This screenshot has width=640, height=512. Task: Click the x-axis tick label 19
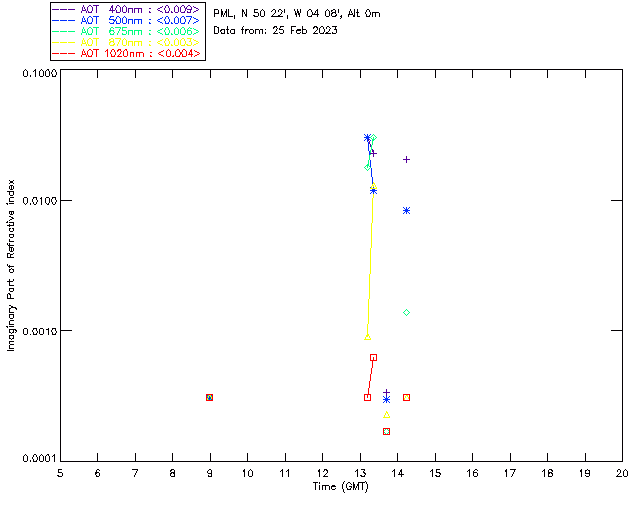(x=585, y=473)
